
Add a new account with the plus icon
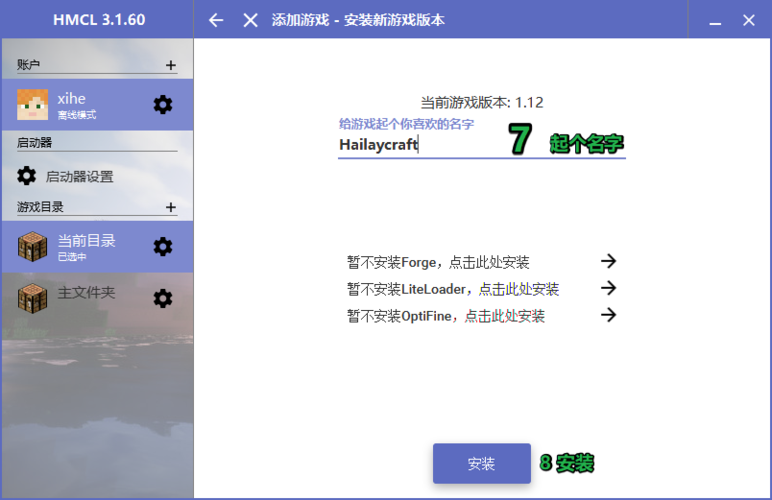(x=170, y=65)
